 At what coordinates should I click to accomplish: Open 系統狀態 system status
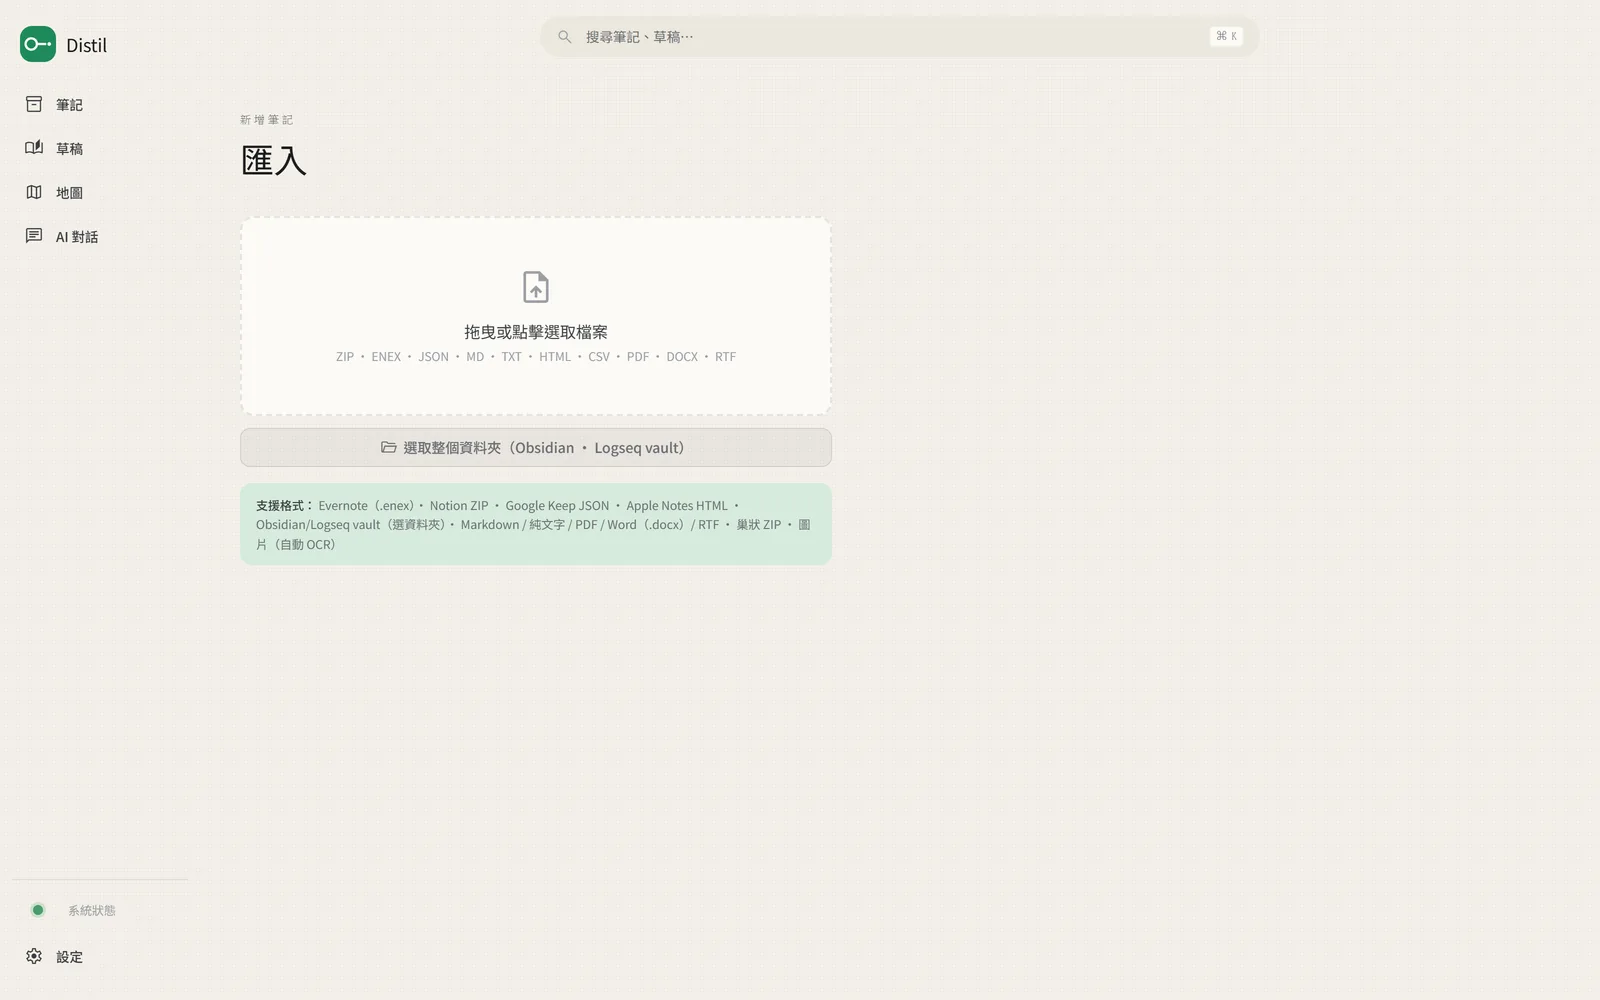point(100,910)
